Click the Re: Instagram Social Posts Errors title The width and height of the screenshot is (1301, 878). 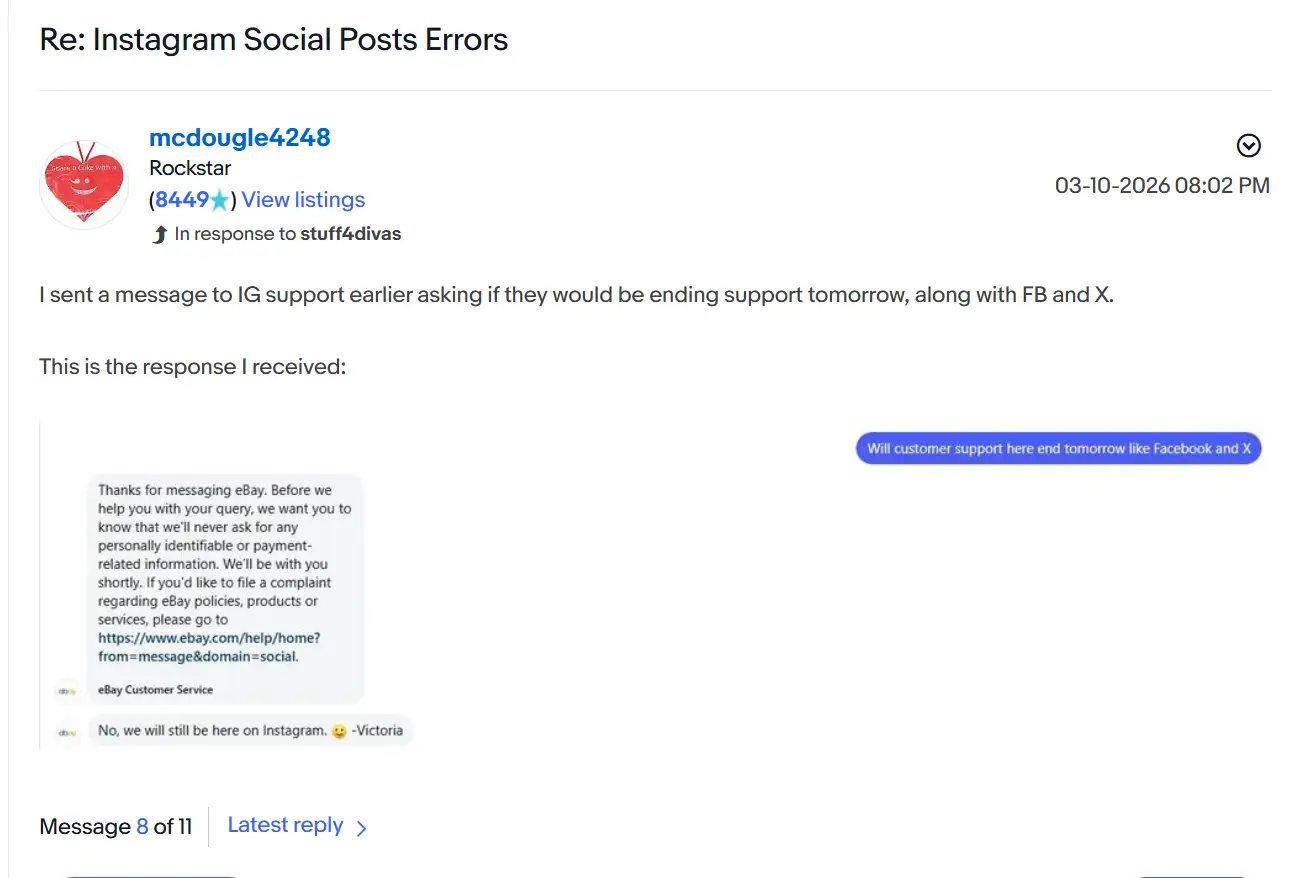click(274, 40)
